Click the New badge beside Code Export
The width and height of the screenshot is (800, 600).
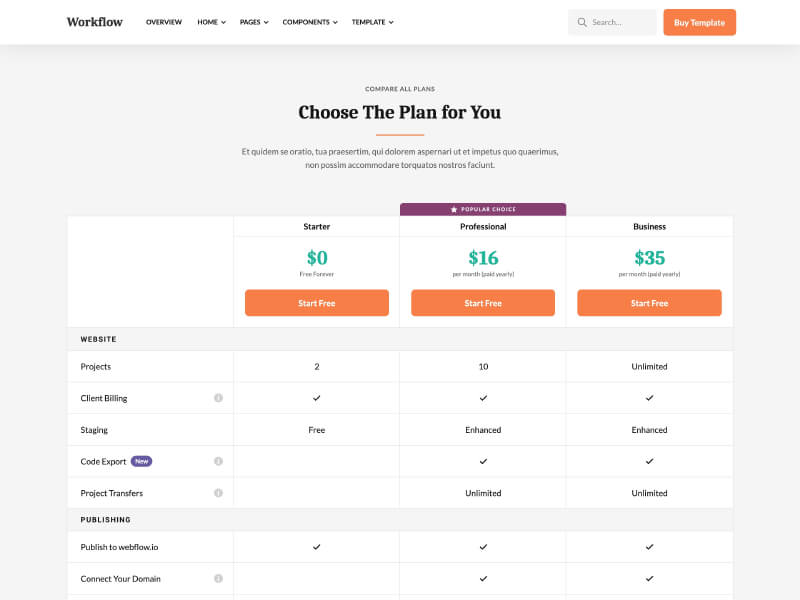pos(141,461)
